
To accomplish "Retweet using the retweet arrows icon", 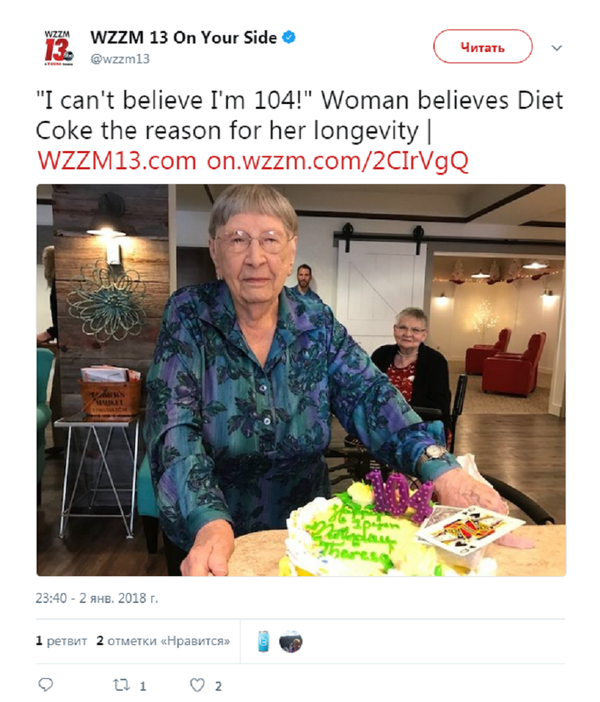I will click(x=119, y=685).
